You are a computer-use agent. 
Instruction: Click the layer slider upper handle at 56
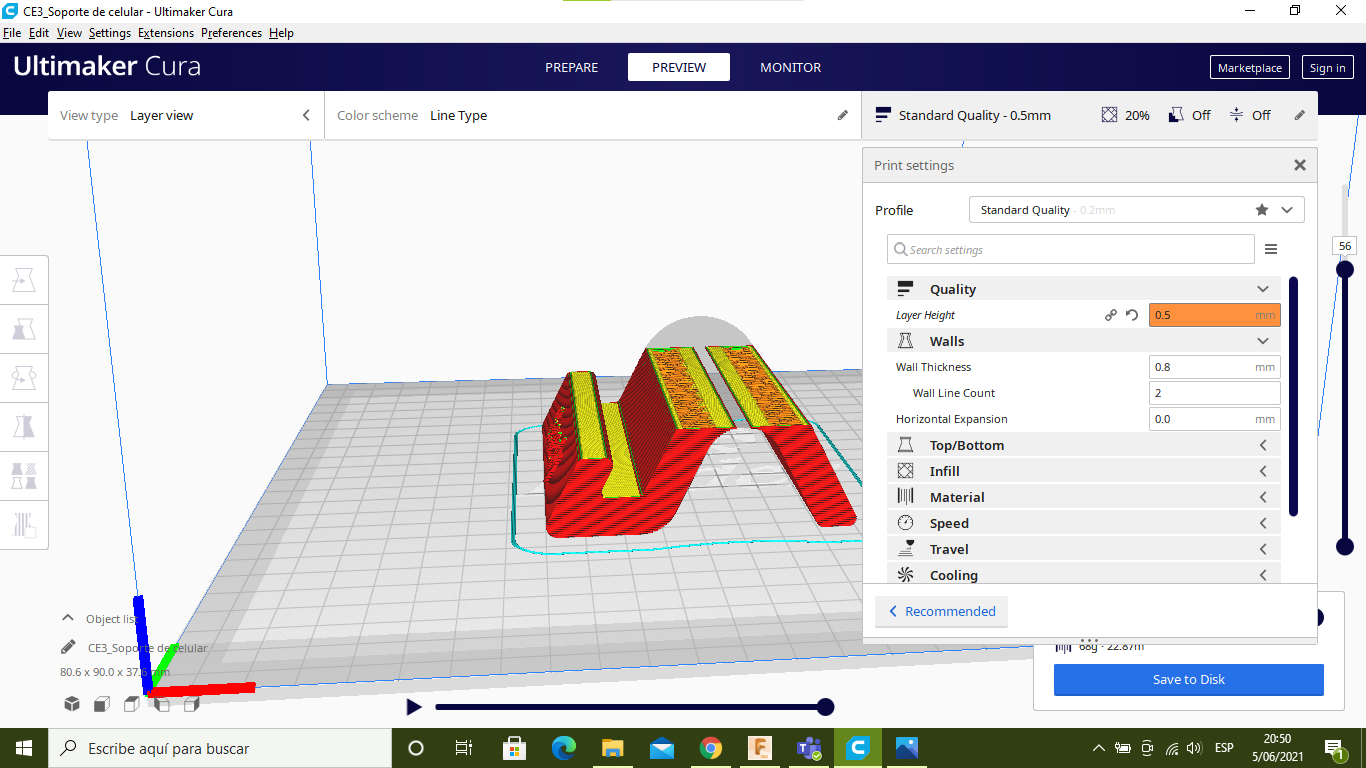pyautogui.click(x=1345, y=269)
